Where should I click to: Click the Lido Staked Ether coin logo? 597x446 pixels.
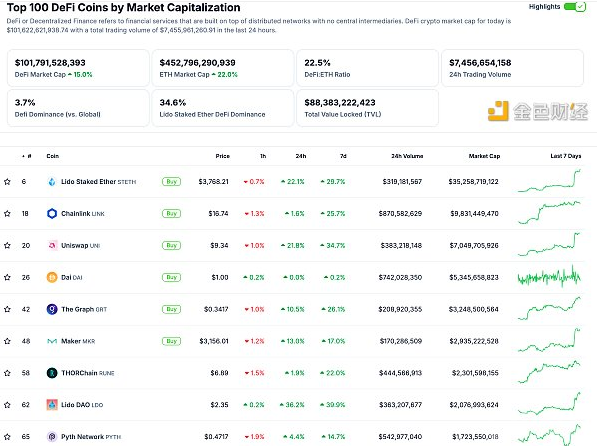(52, 182)
